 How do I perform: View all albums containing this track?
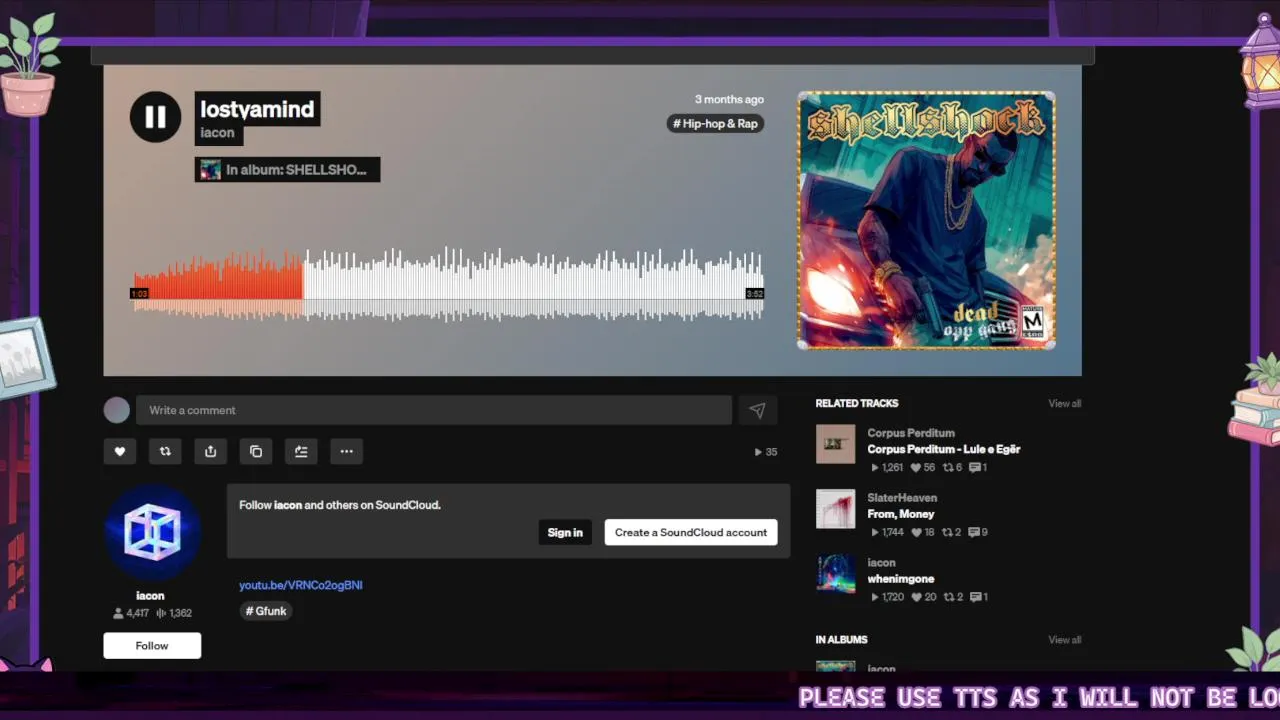[1064, 640]
